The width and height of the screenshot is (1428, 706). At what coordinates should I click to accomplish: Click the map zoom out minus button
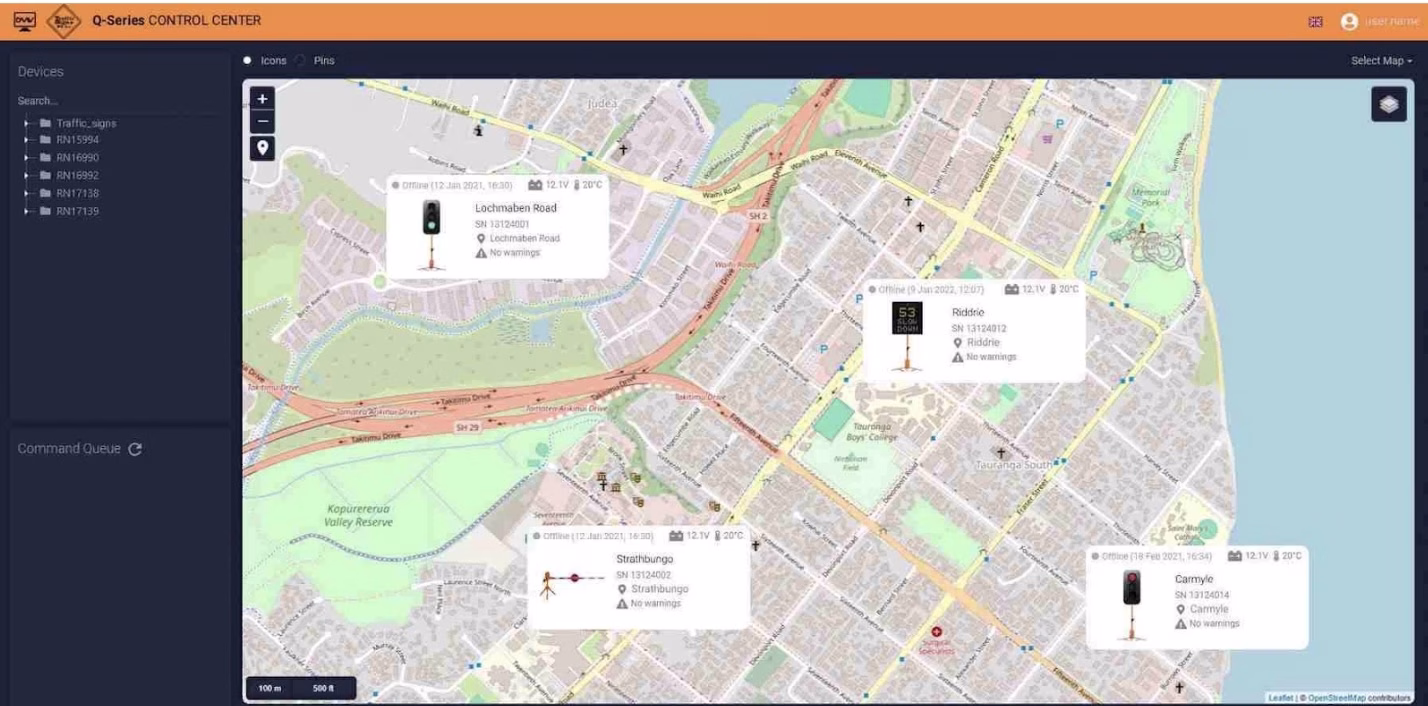point(263,122)
